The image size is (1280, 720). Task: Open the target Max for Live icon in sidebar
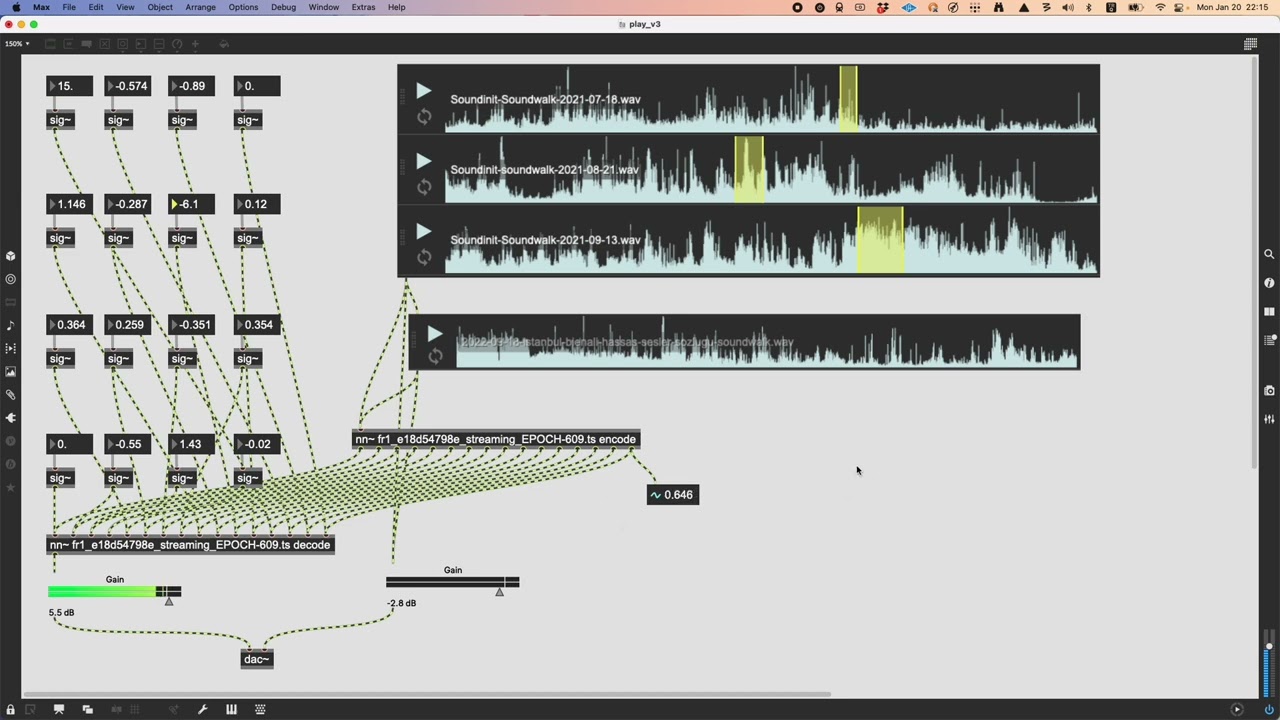[x=11, y=279]
